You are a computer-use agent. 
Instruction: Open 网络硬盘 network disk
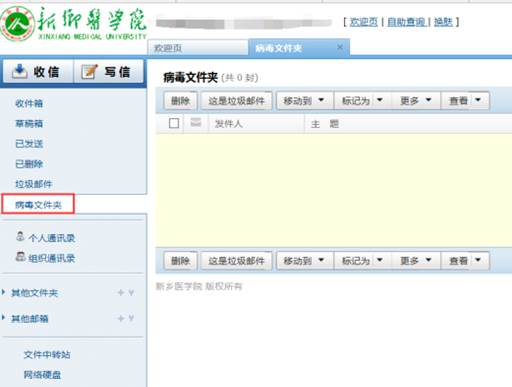tap(42, 375)
